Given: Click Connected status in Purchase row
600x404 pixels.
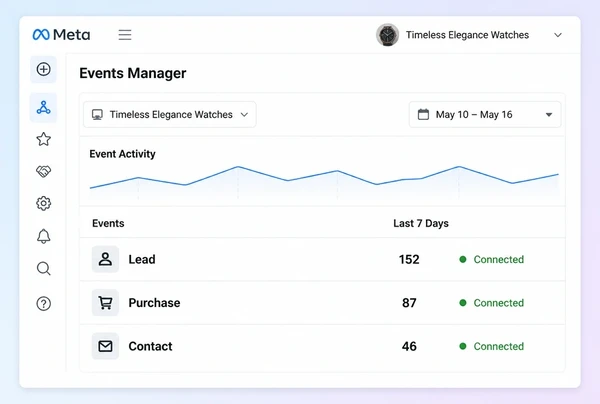Looking at the screenshot, I should (x=492, y=303).
